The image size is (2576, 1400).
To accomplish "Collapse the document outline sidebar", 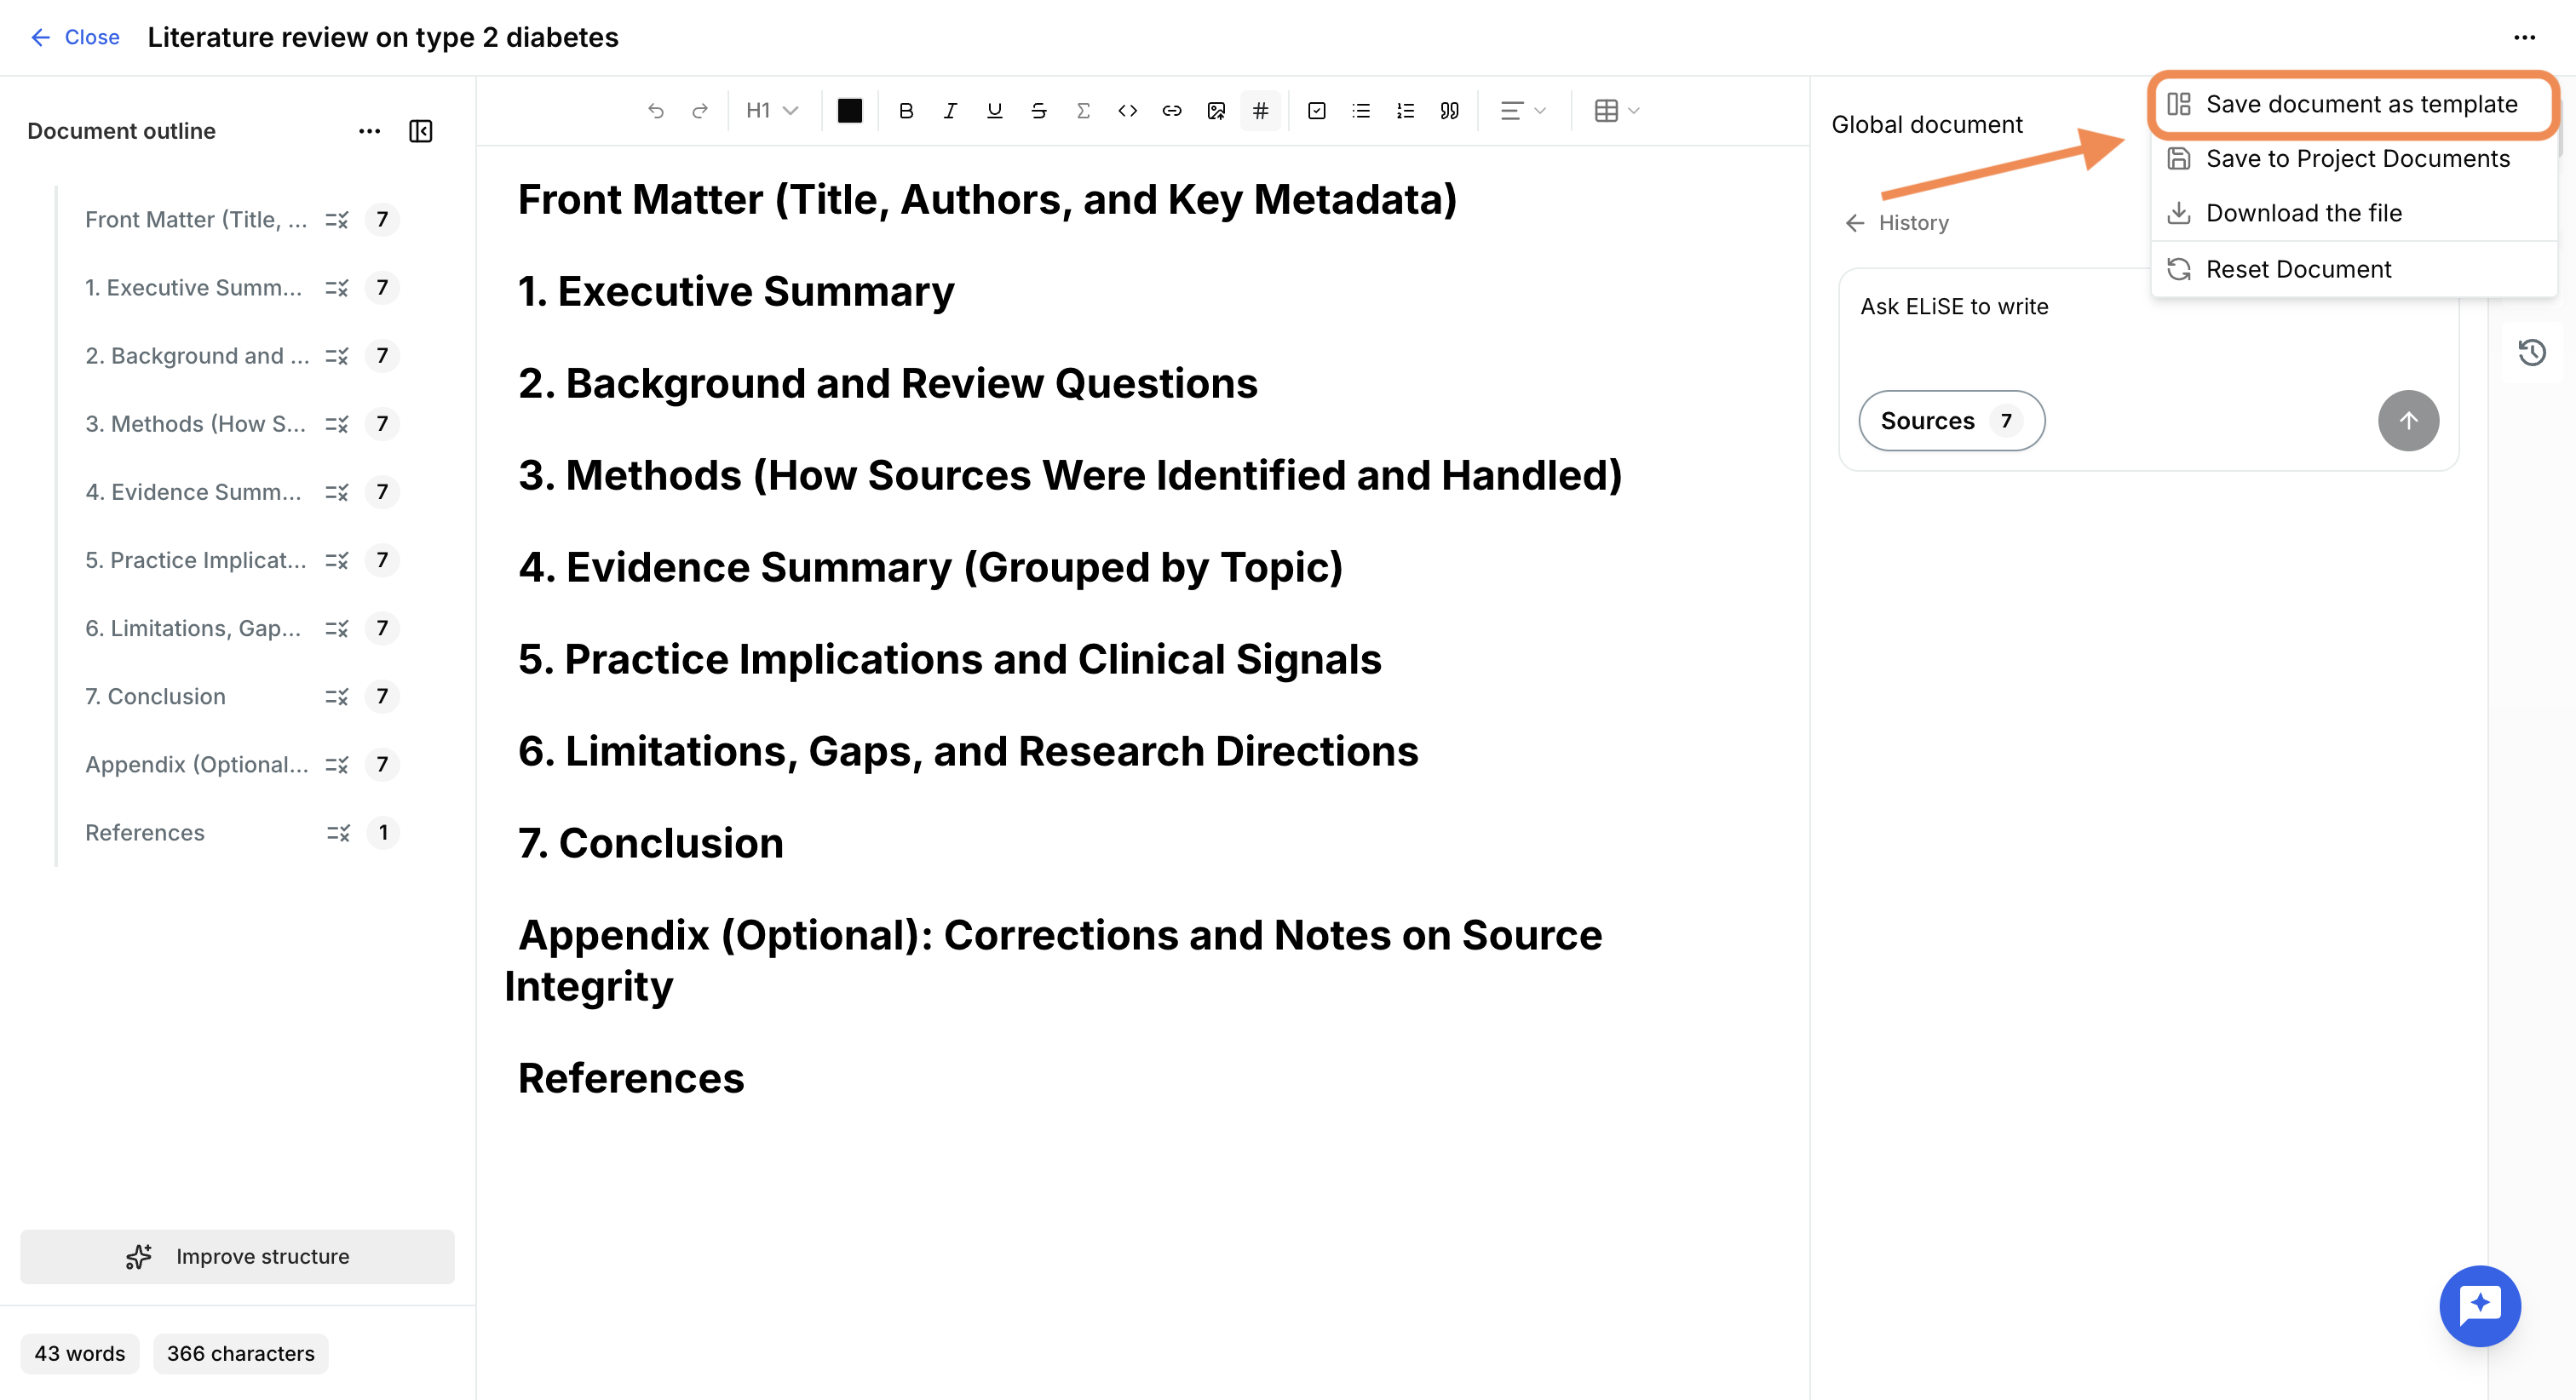I will (x=421, y=131).
